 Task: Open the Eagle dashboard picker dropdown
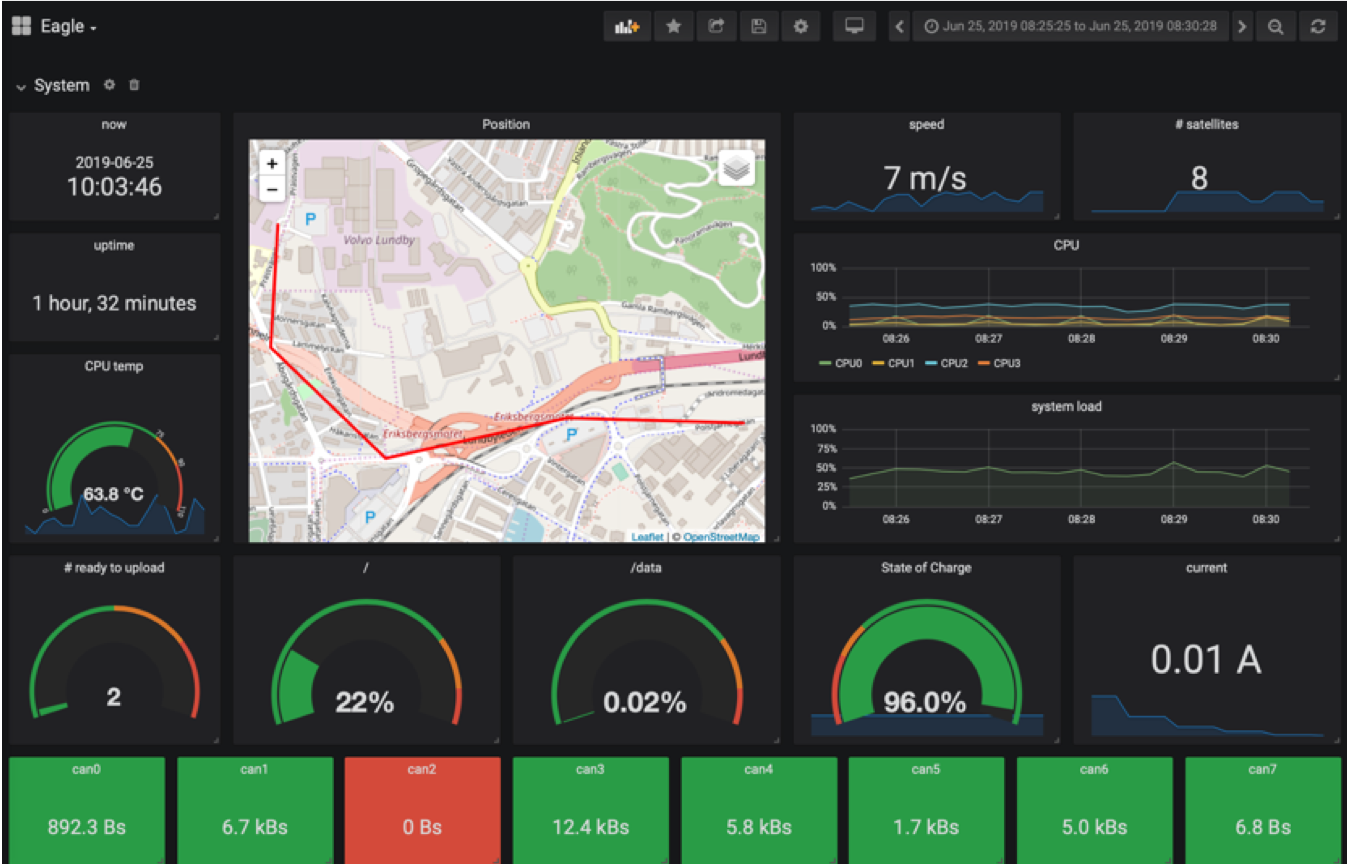67,27
